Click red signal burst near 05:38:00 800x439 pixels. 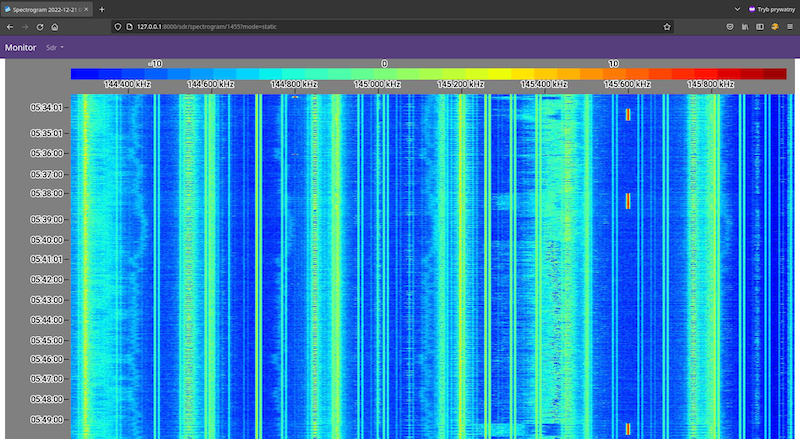coord(628,201)
